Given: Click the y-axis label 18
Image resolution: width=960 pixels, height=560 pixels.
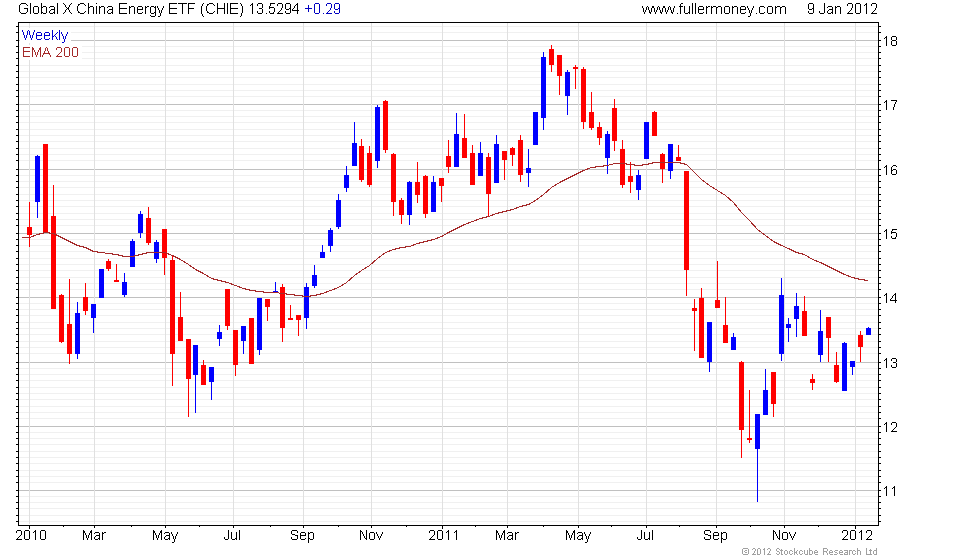Looking at the screenshot, I should (x=890, y=42).
